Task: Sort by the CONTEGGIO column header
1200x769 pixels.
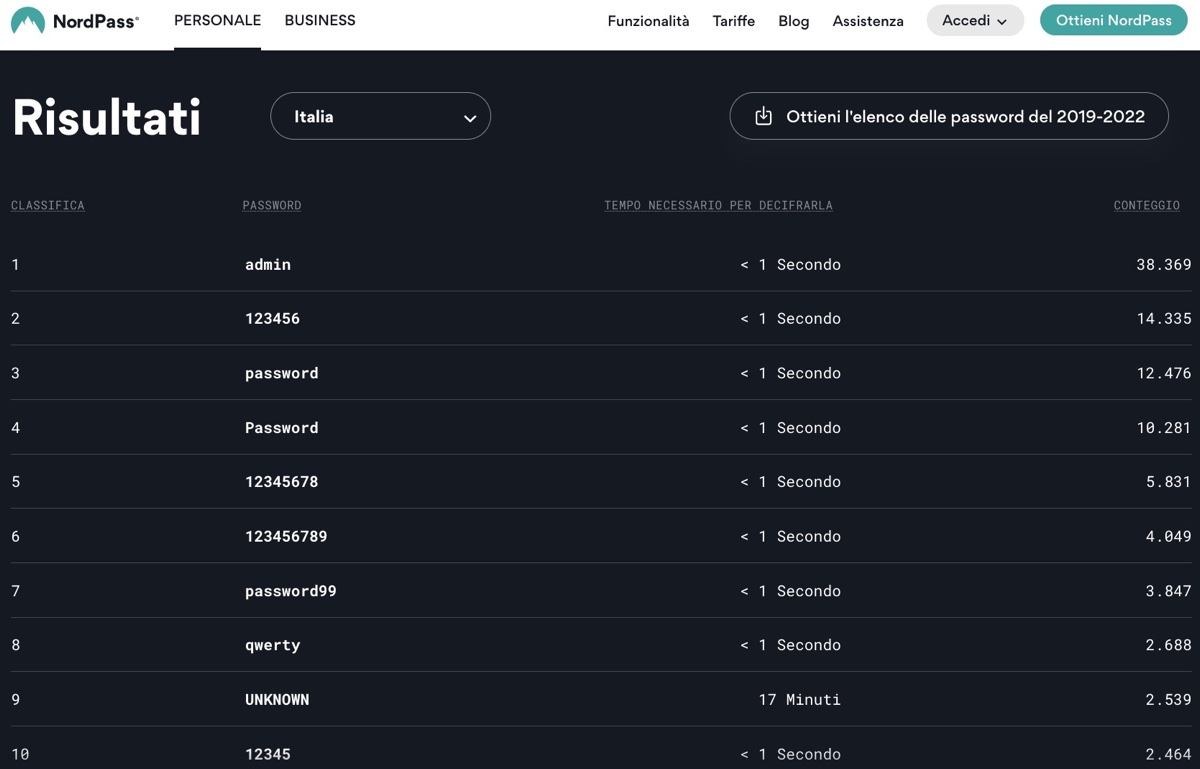Action: 1146,205
